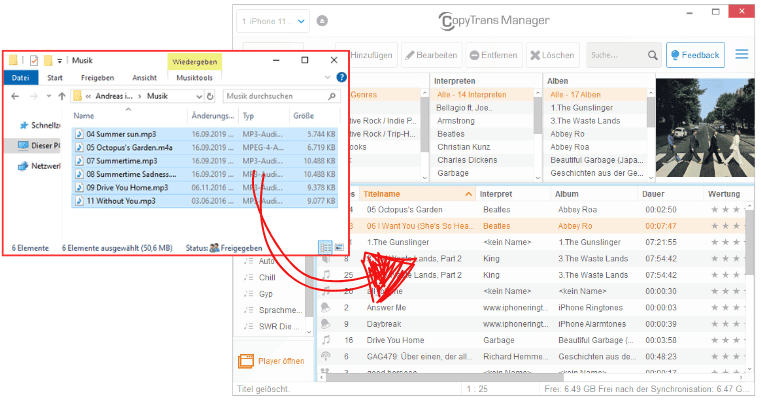This screenshot has height=400, width=761.
Task: Select the file '05 Octopus's Garden.m4a'
Action: point(204,148)
